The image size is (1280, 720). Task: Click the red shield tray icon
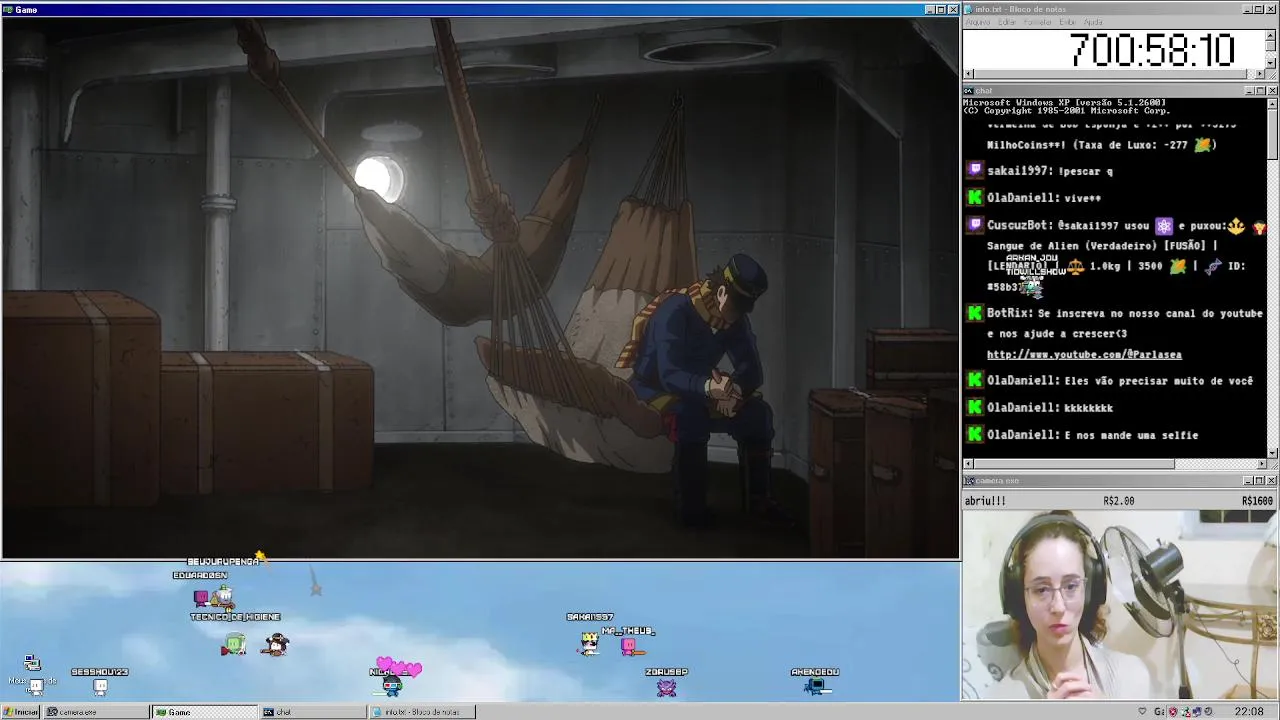point(1173,712)
